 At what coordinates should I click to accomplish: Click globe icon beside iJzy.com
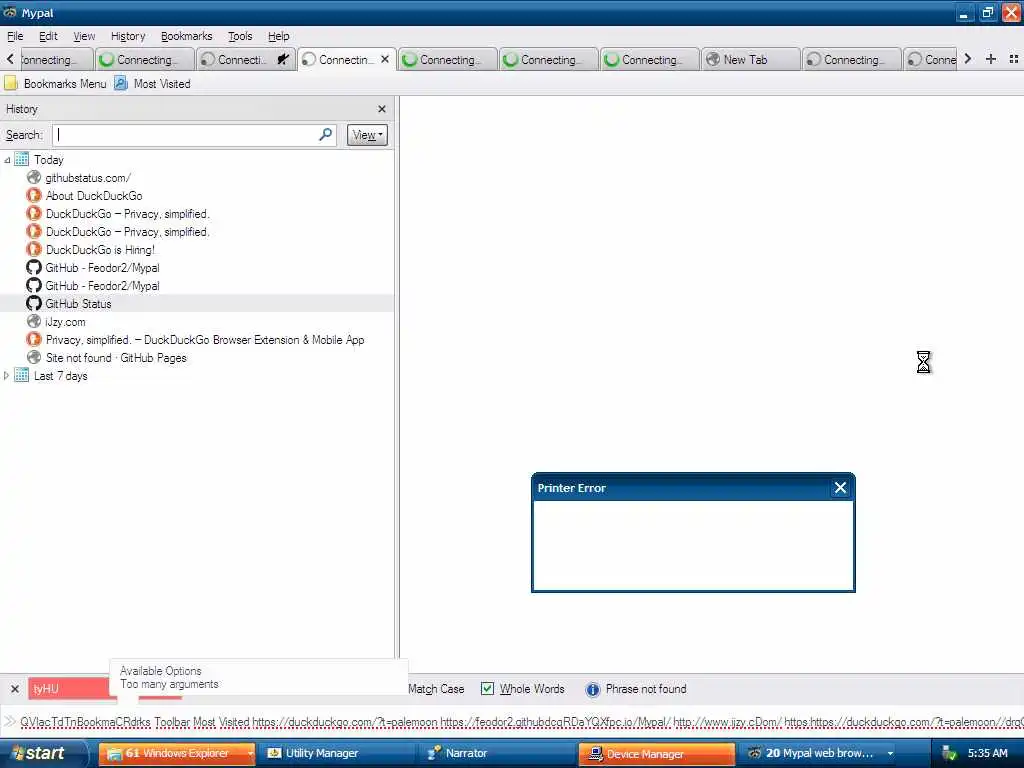[34, 321]
